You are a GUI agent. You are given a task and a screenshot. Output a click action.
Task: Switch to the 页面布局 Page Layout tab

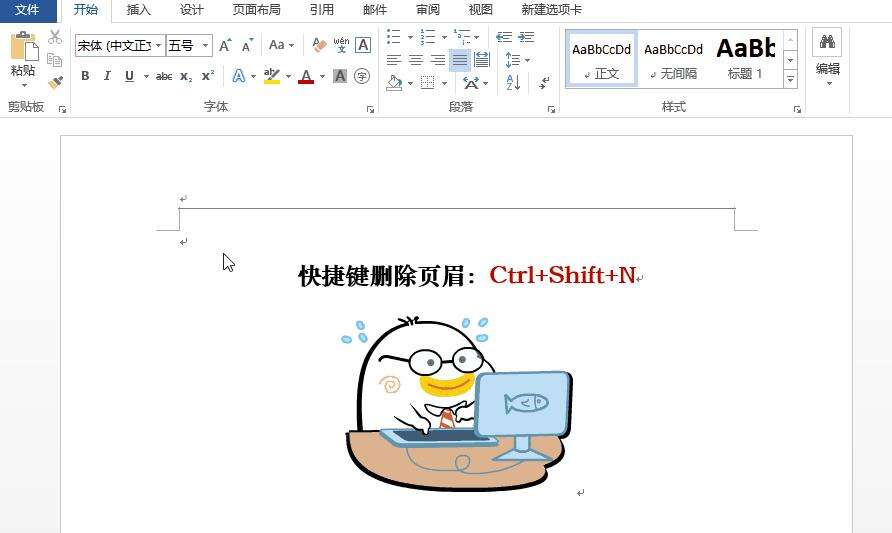click(x=257, y=10)
